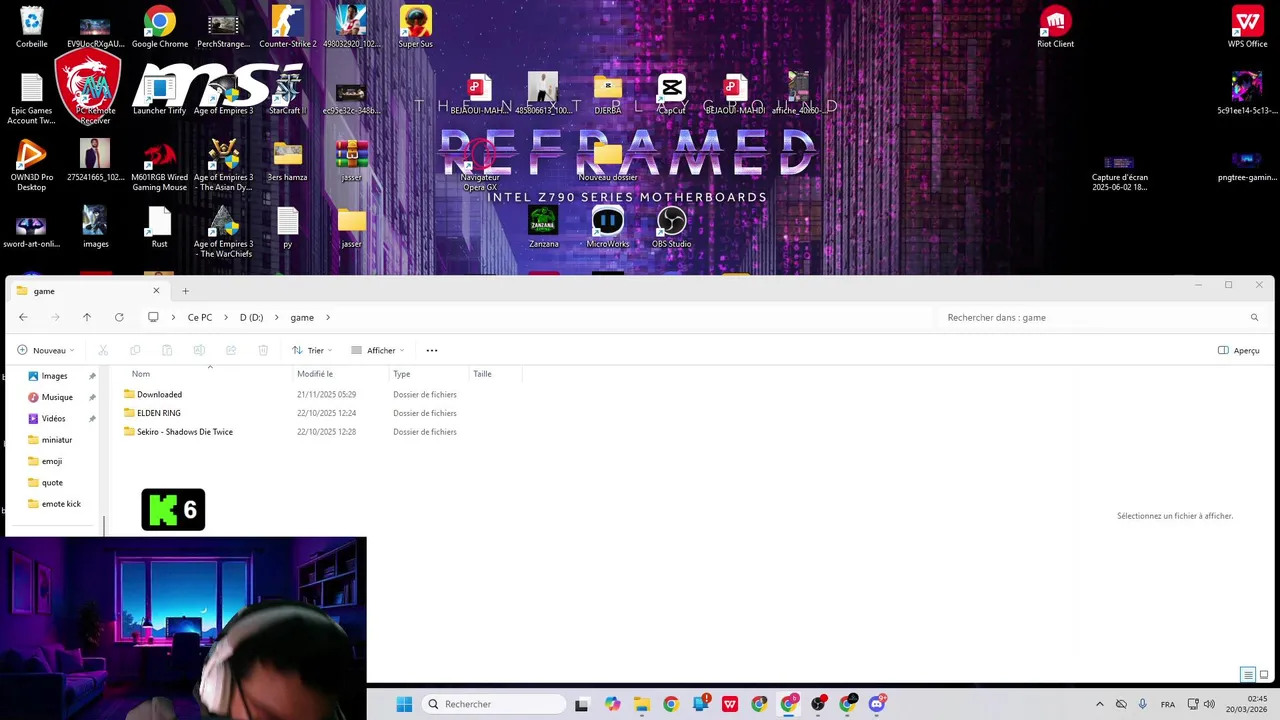Image resolution: width=1280 pixels, height=720 pixels.
Task: Open the images shortcut on desktop
Action: pos(96,228)
